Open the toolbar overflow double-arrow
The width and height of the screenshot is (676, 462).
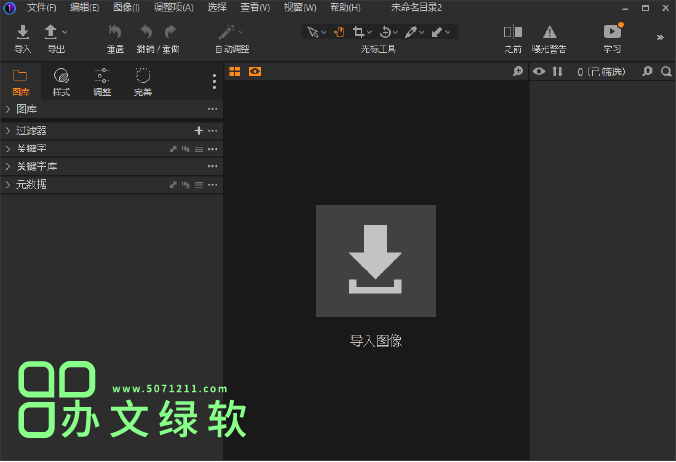(x=660, y=37)
